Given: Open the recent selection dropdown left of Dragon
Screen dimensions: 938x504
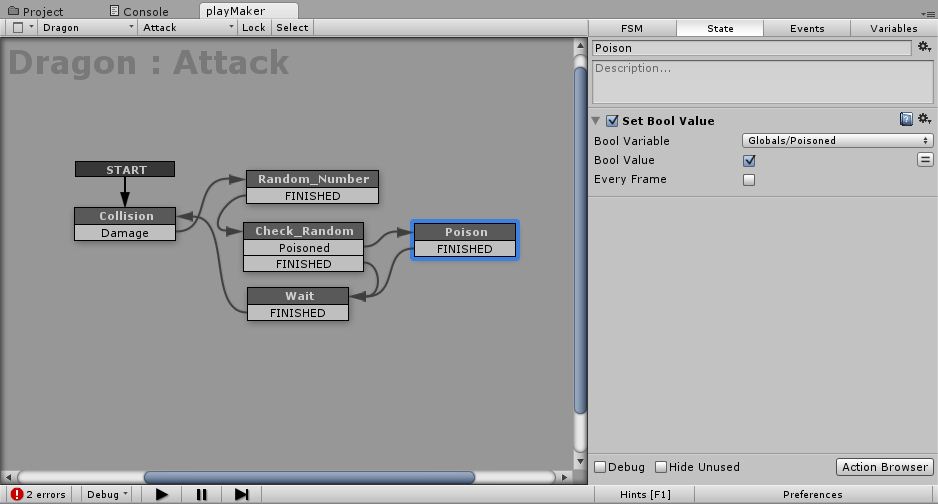Looking at the screenshot, I should pyautogui.click(x=23, y=28).
